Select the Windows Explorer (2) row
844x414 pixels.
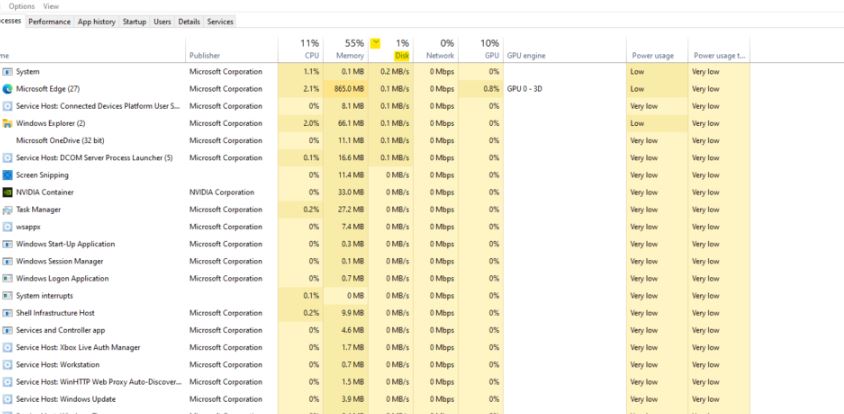tap(375, 123)
